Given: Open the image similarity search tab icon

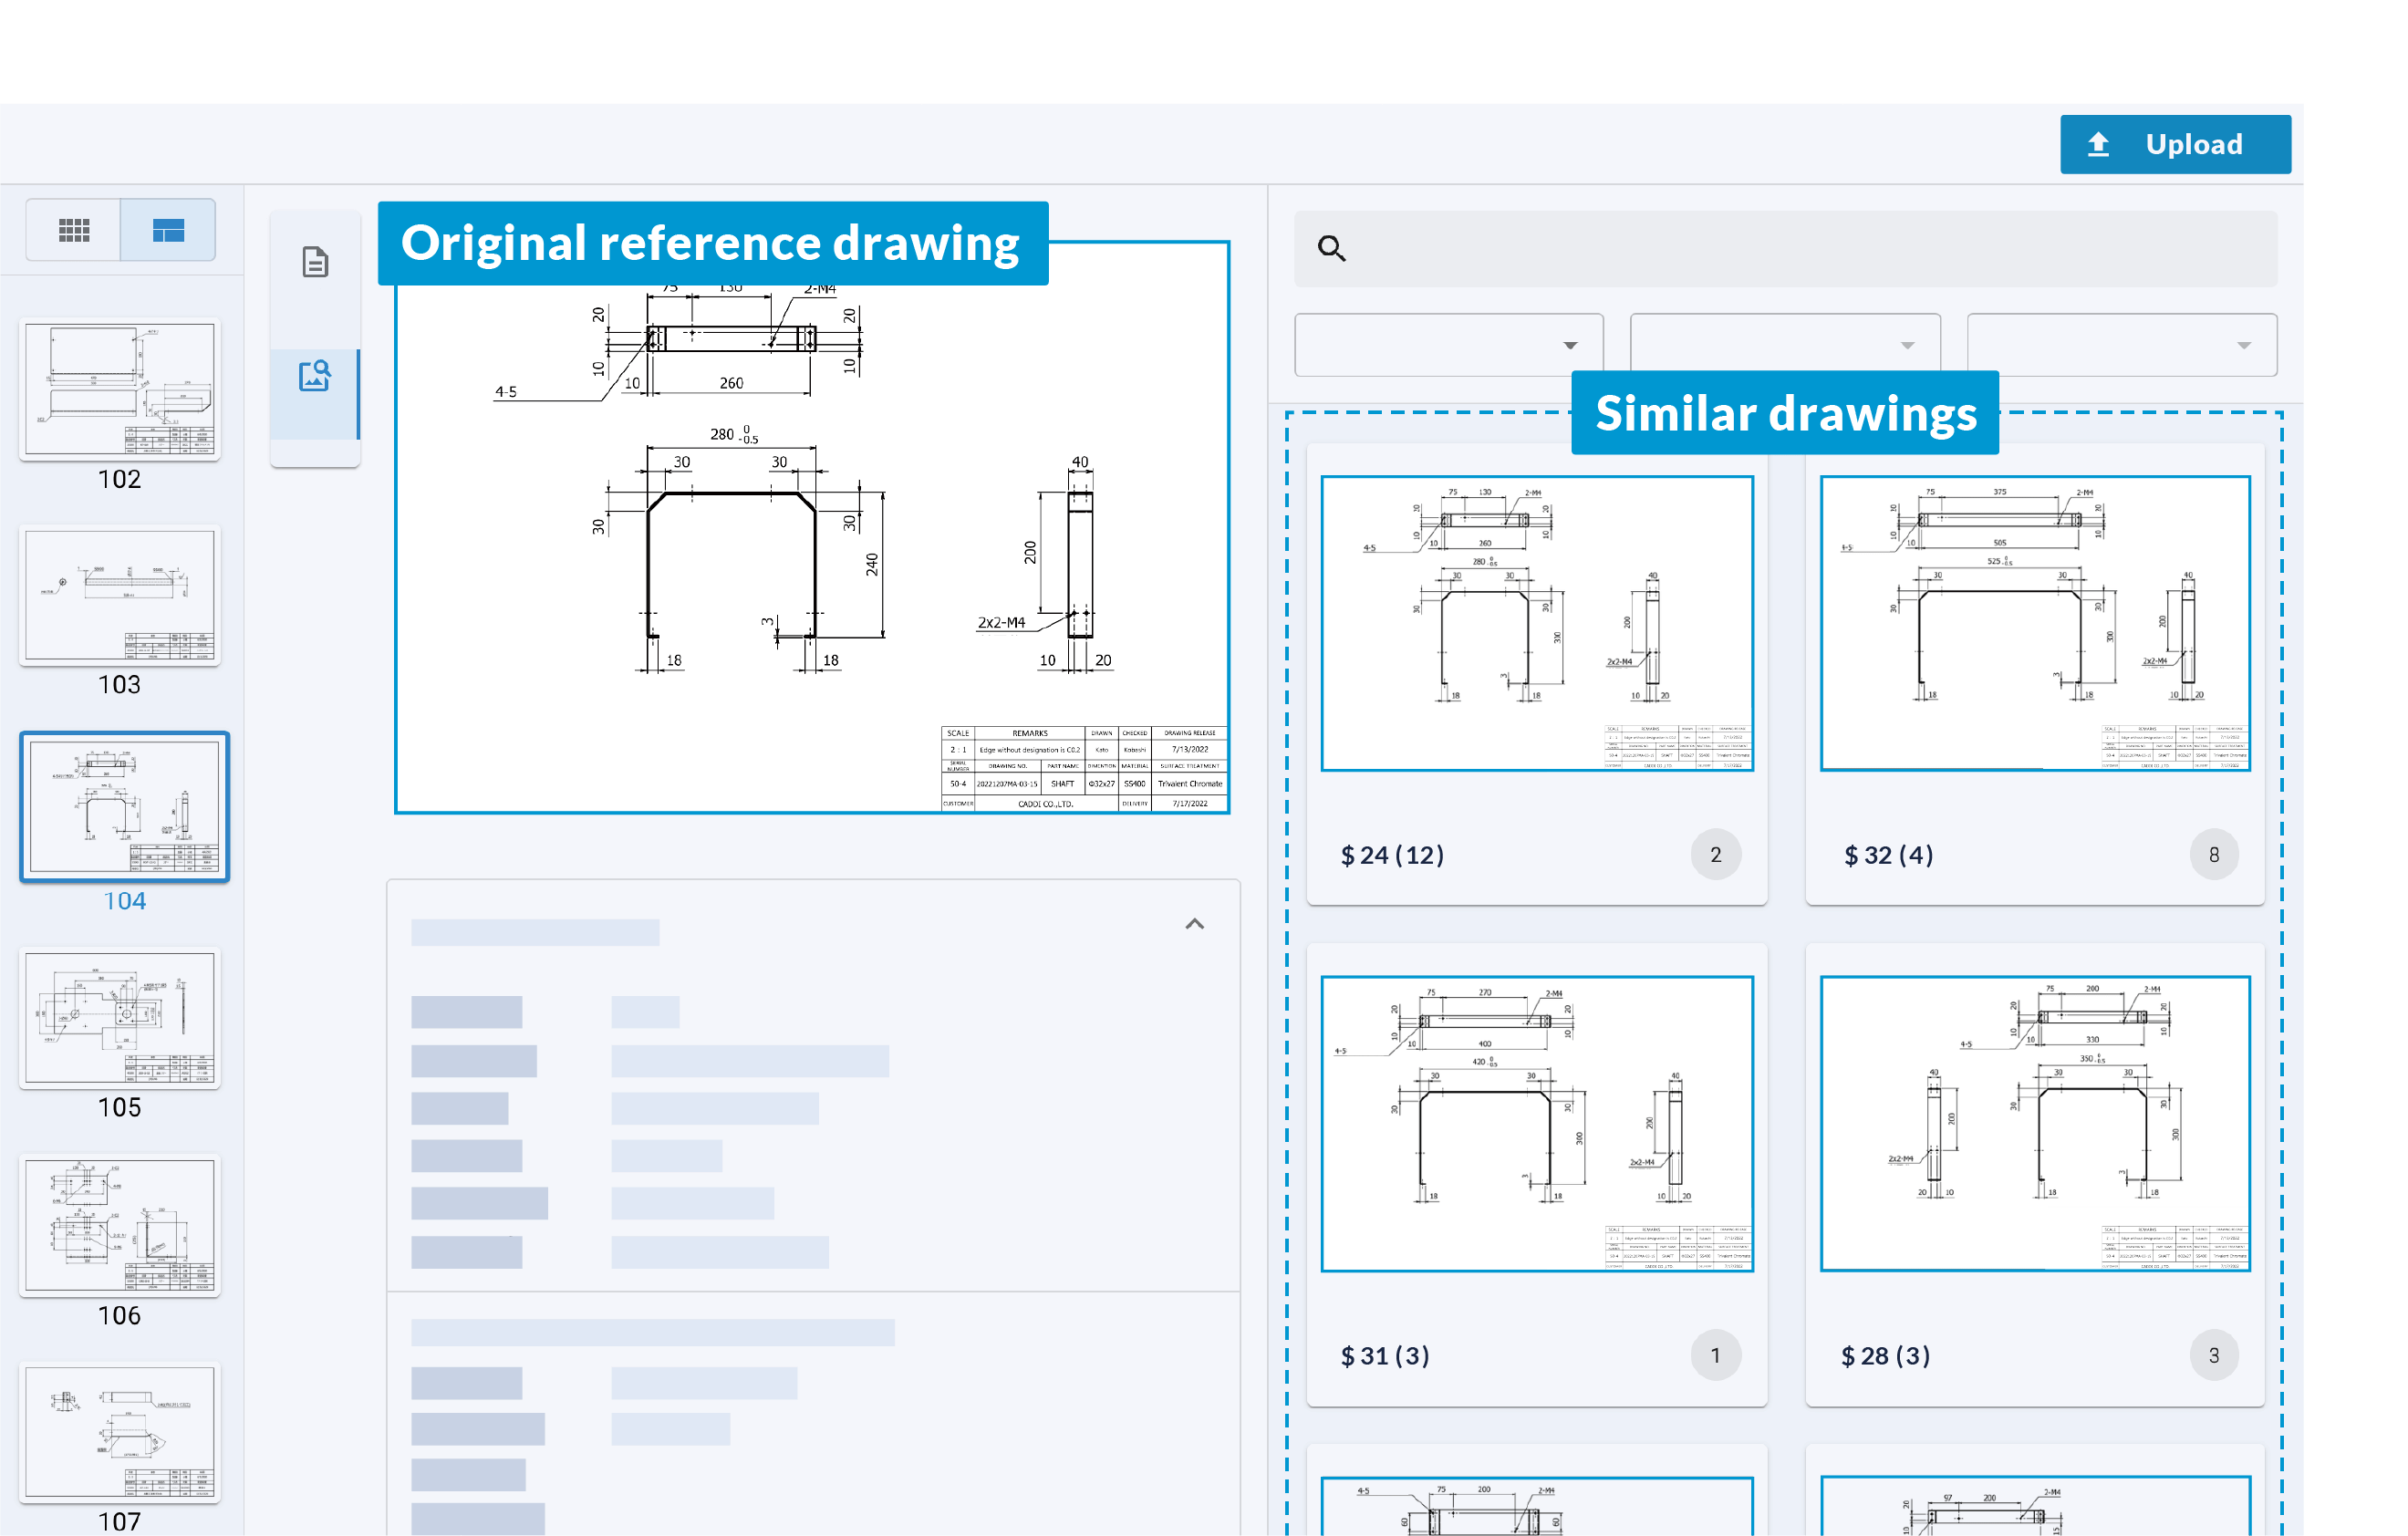Looking at the screenshot, I should [315, 377].
